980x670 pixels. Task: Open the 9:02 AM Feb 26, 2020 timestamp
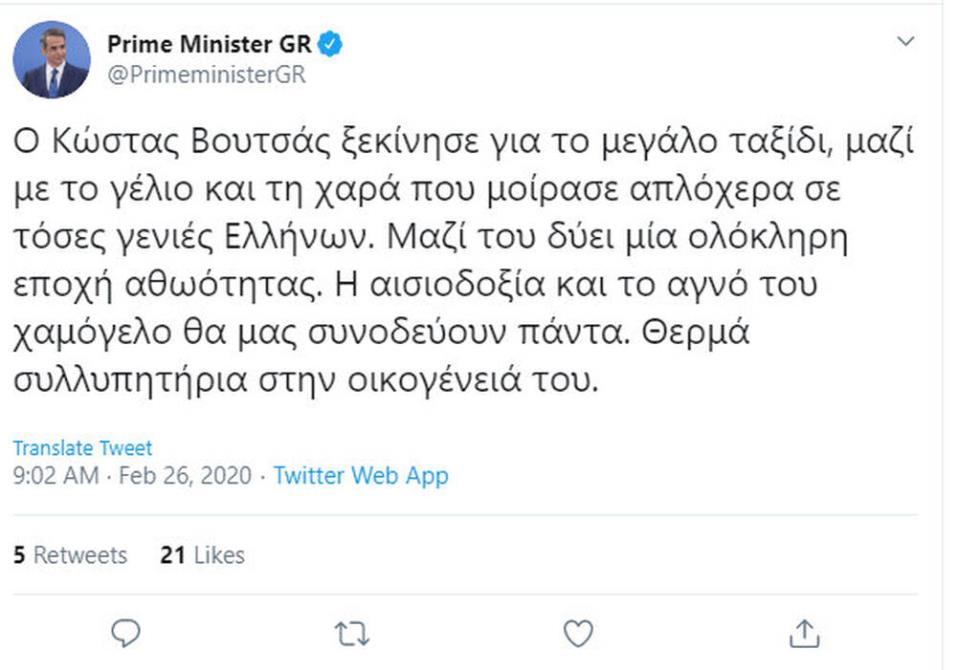[134, 476]
